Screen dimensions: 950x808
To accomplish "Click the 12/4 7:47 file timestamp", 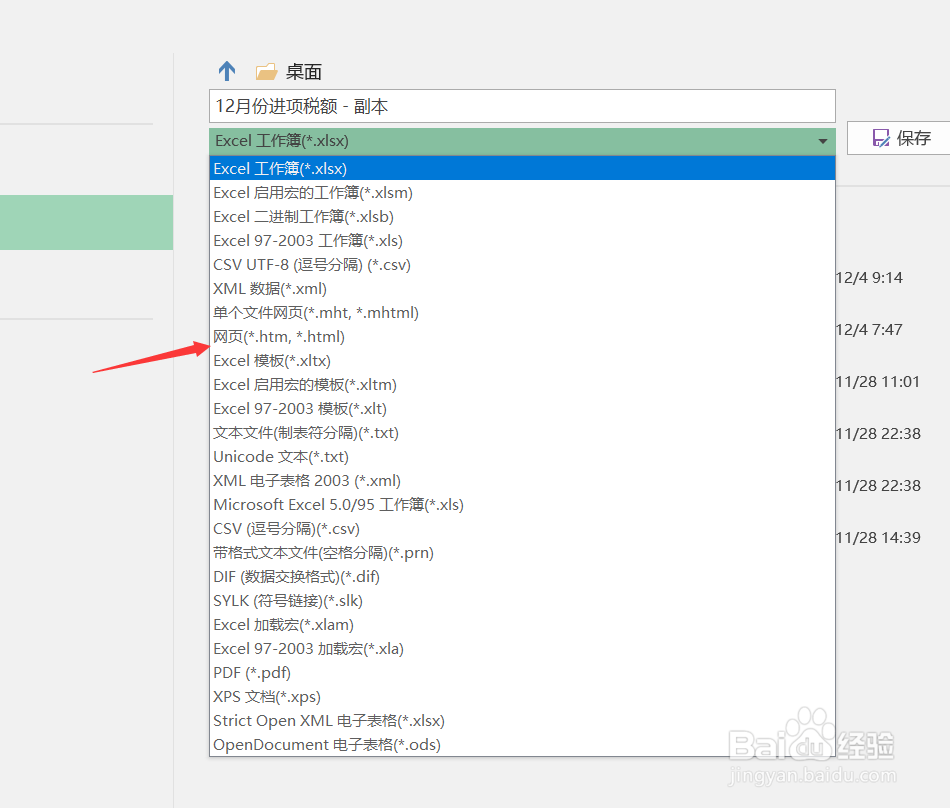I will tap(869, 329).
